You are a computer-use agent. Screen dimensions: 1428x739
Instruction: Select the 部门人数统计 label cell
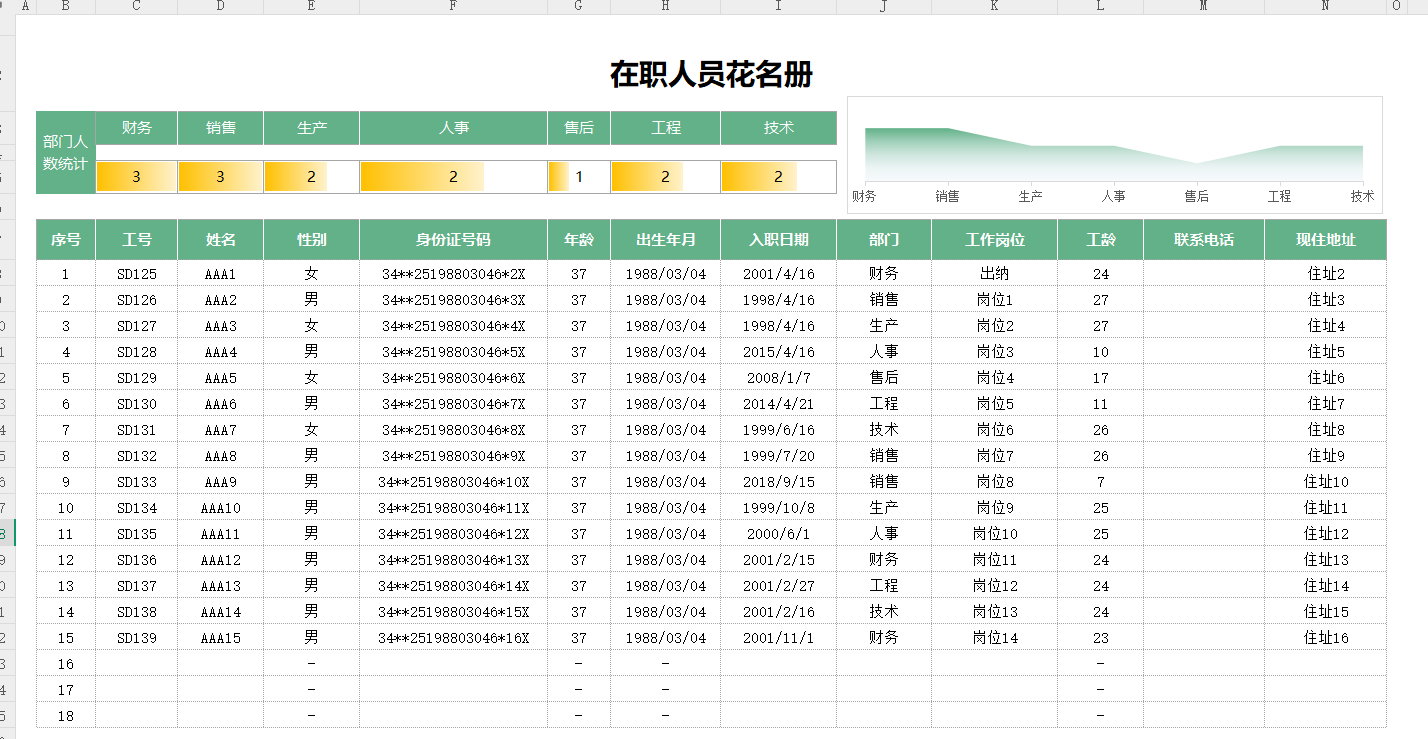coord(64,145)
